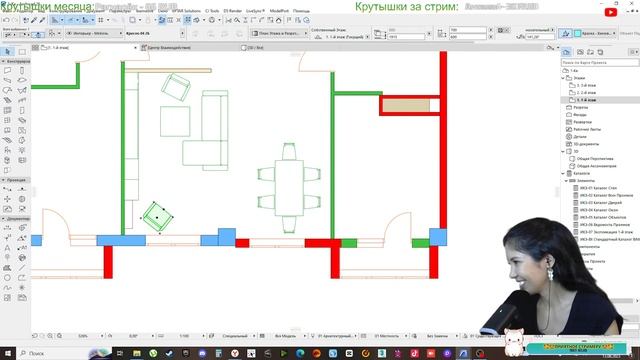Select the Circle/Arc tool
640x360 pixels.
pyautogui.click(x=7, y=278)
